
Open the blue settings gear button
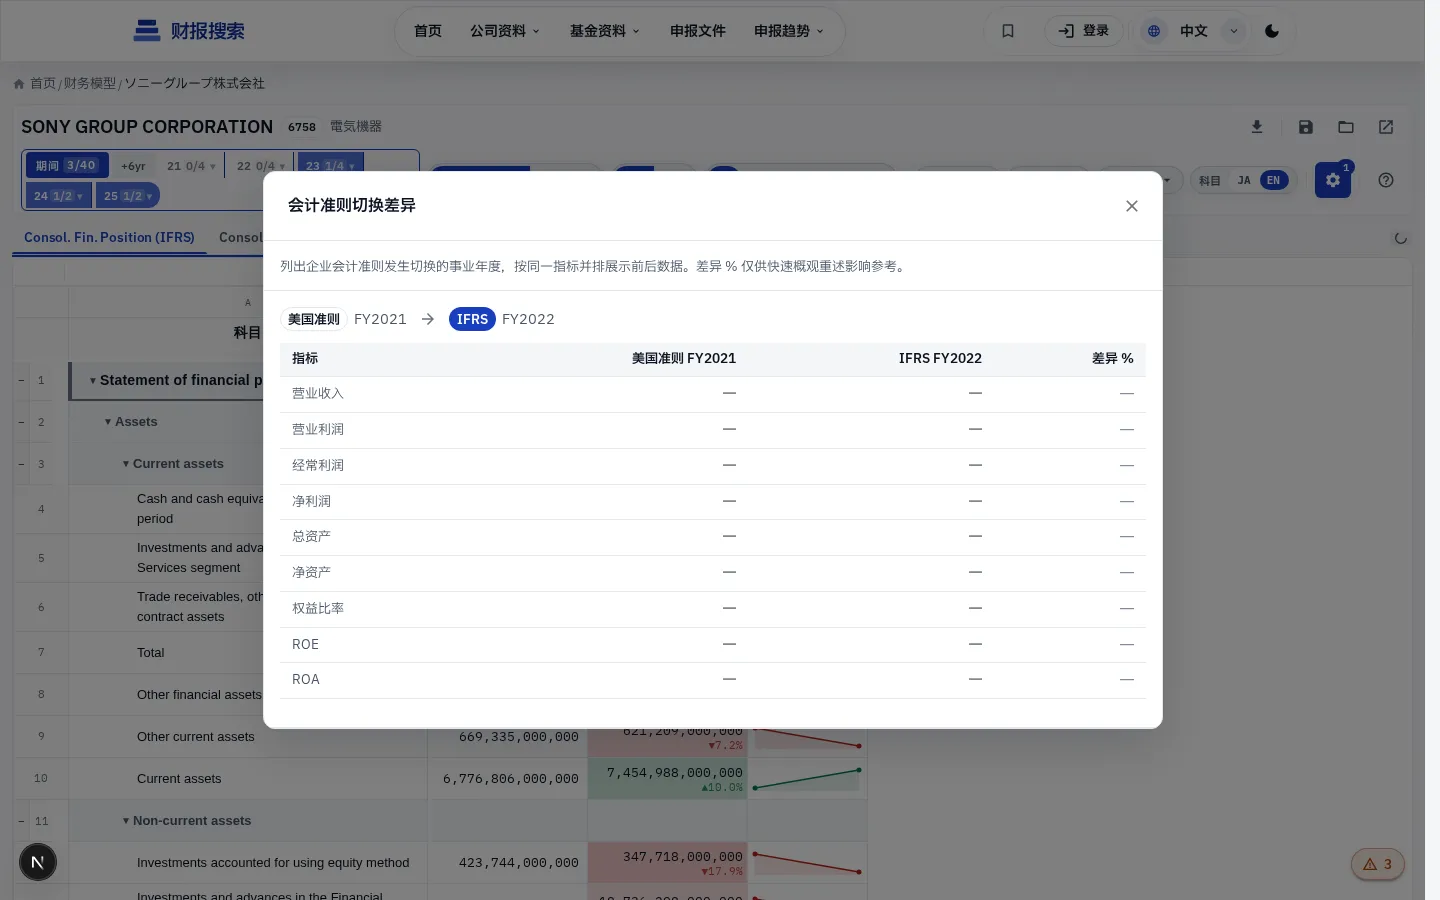click(1333, 180)
